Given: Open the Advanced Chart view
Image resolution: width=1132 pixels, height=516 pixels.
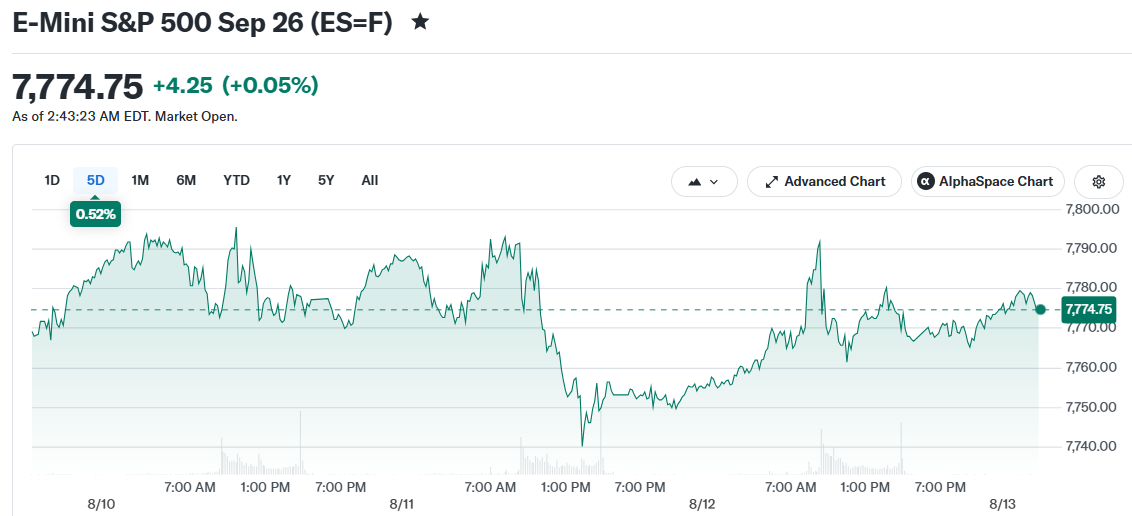Looking at the screenshot, I should point(824,182).
